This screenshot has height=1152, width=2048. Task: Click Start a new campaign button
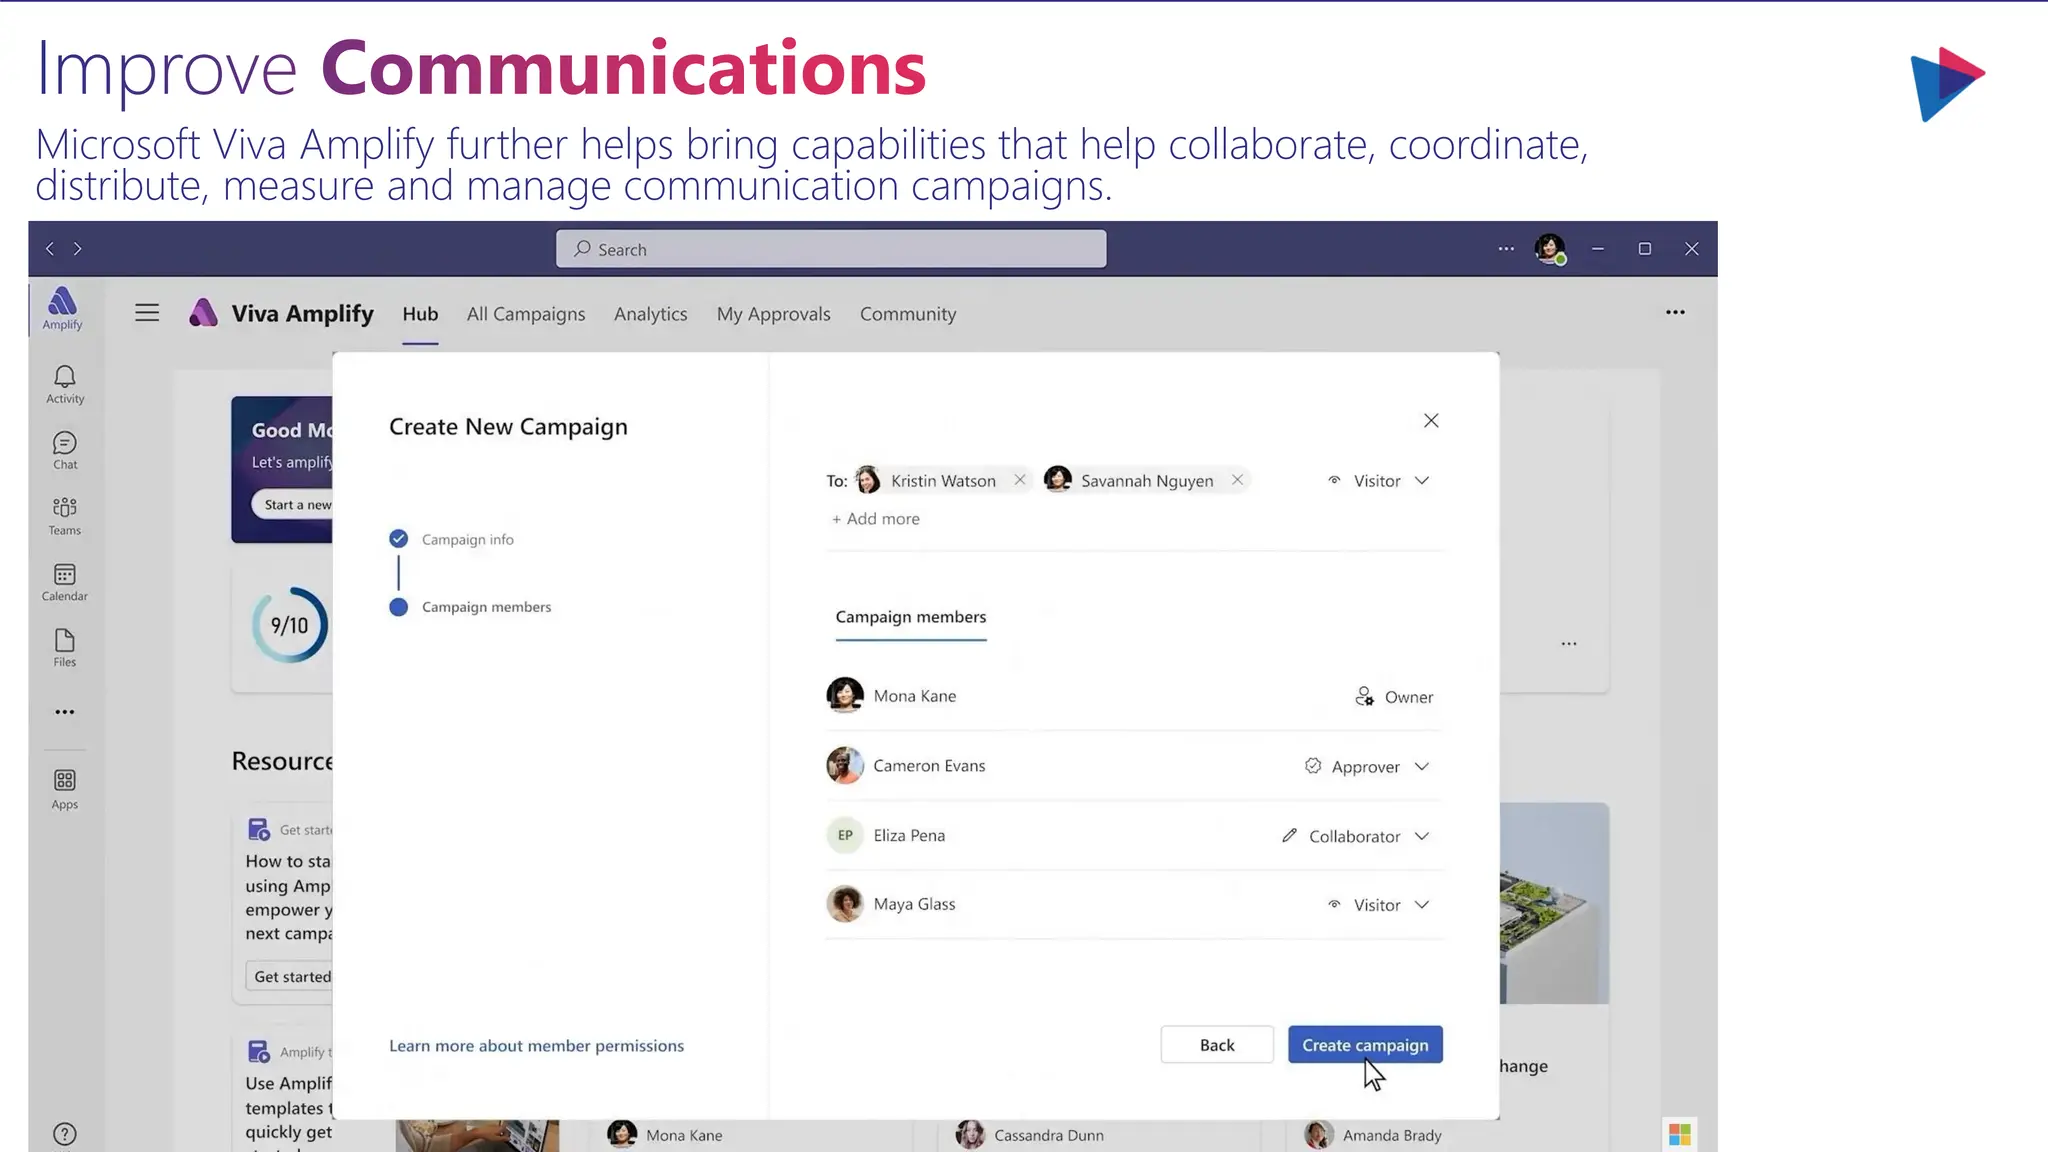[x=292, y=505]
